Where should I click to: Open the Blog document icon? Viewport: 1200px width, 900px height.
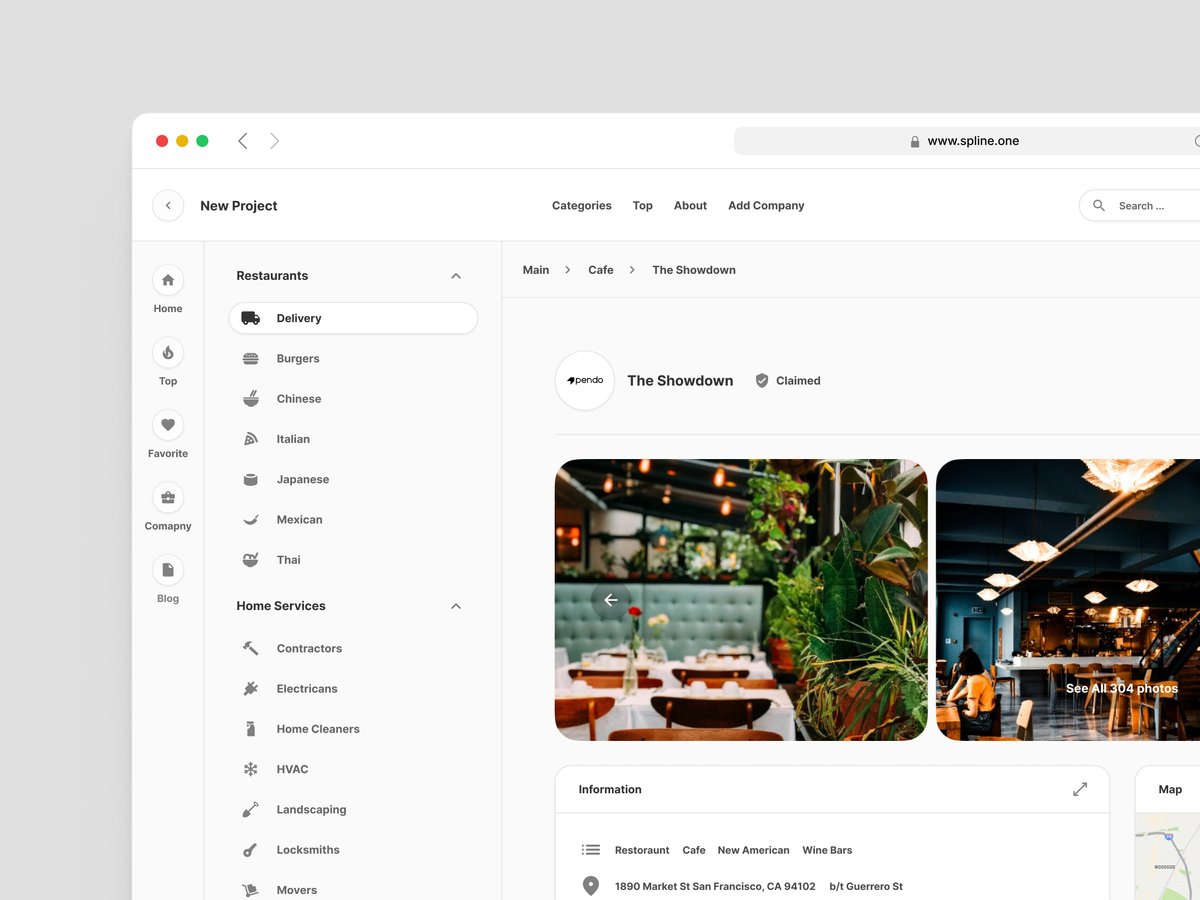tap(168, 570)
